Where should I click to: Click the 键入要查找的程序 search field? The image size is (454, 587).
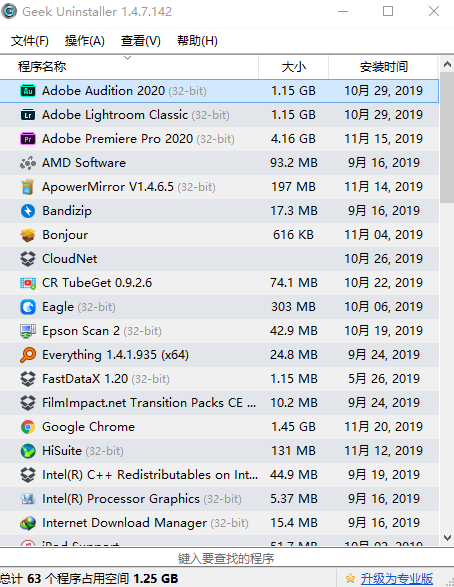click(226, 558)
